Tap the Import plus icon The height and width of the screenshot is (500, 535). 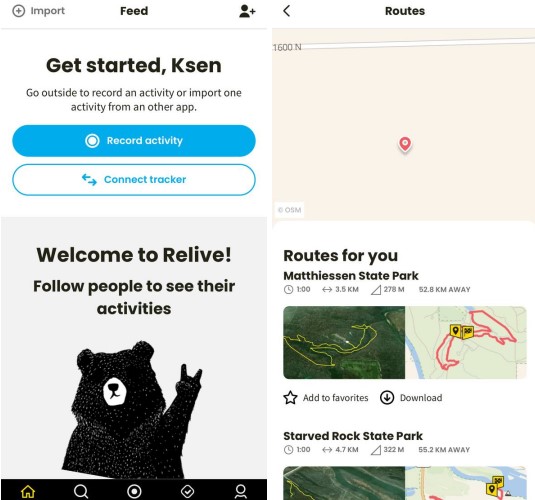coord(19,11)
